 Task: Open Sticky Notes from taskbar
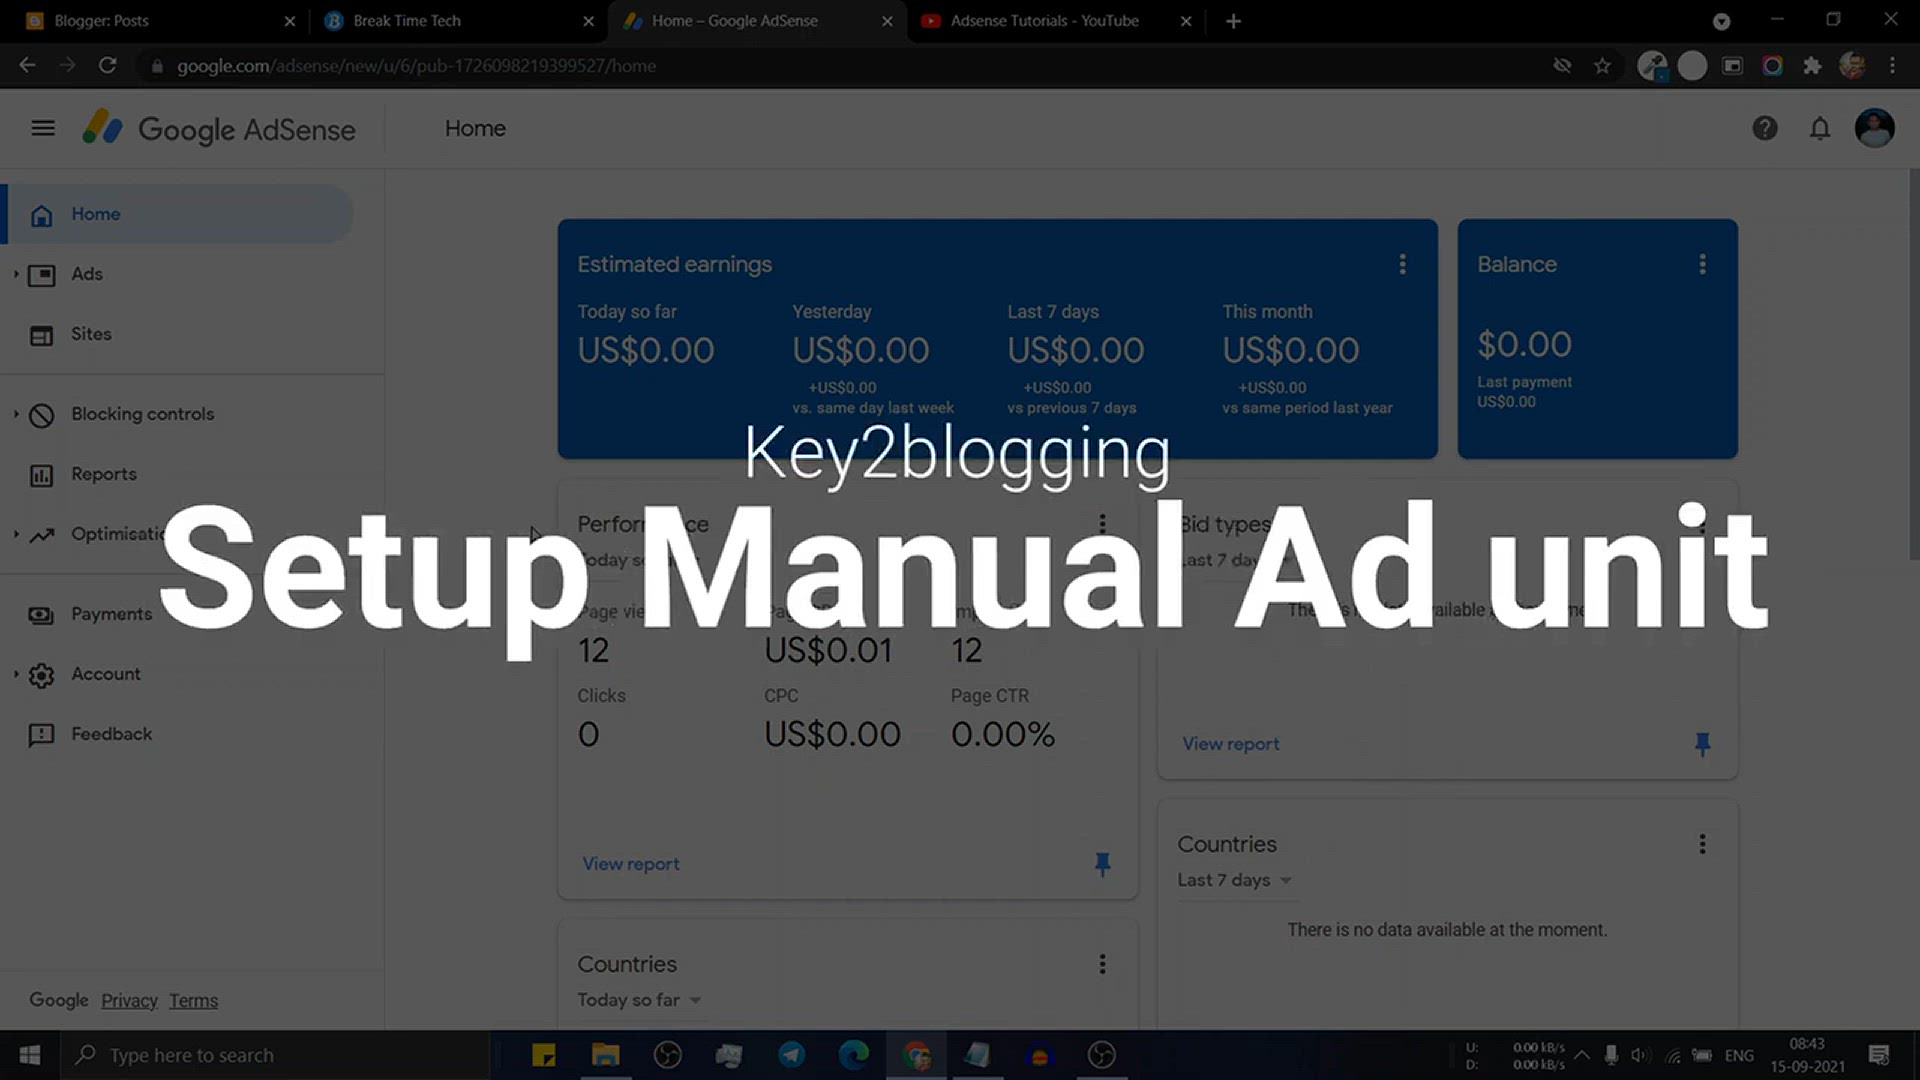pos(544,1055)
